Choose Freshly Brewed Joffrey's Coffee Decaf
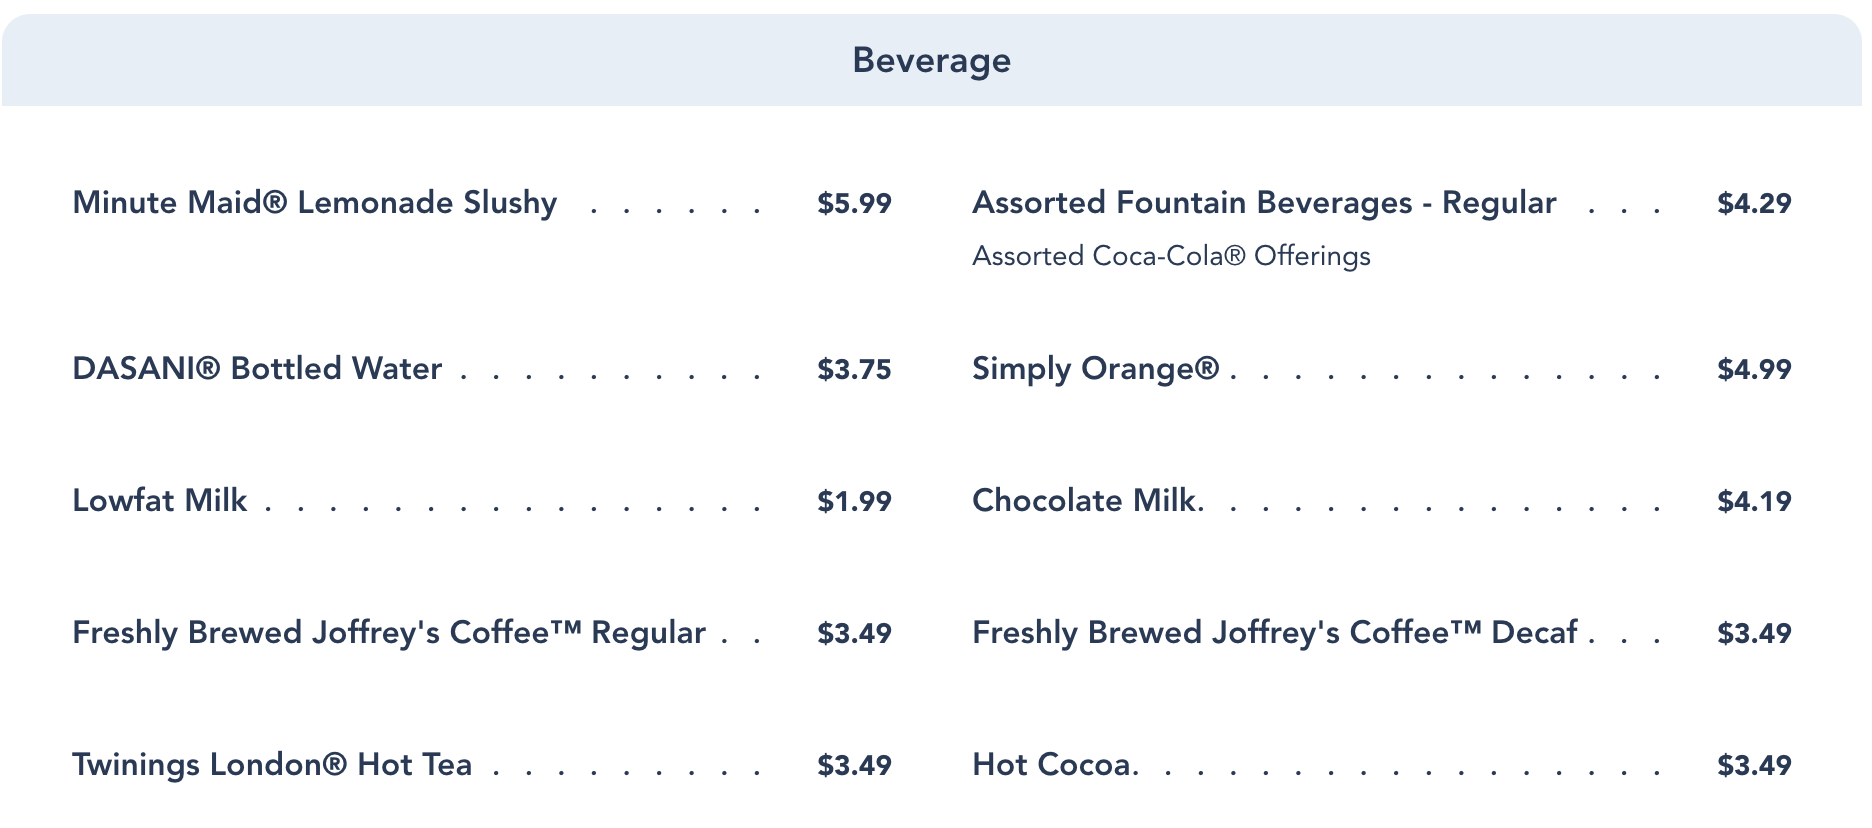This screenshot has height=828, width=1872. 1275,633
